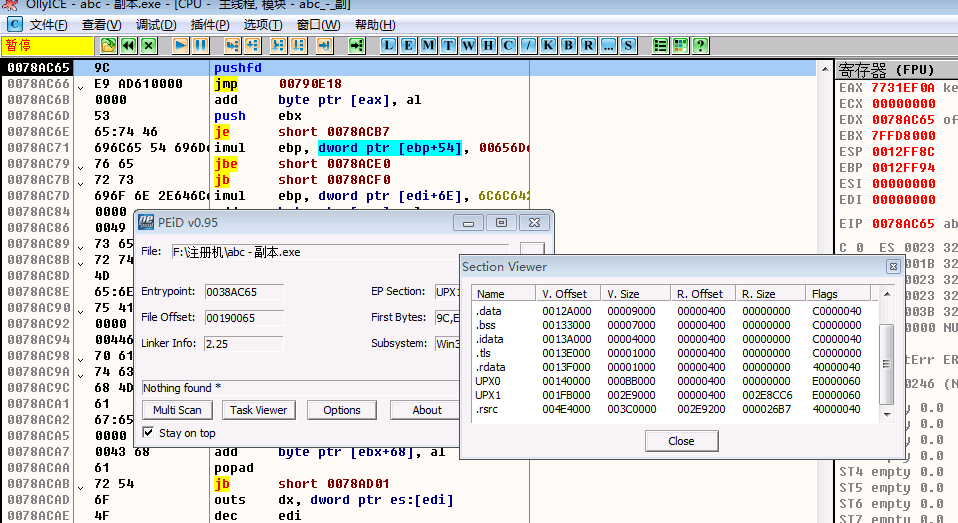Click the Task Viewer button in PEiD
The width and height of the screenshot is (958, 523).
coord(258,410)
